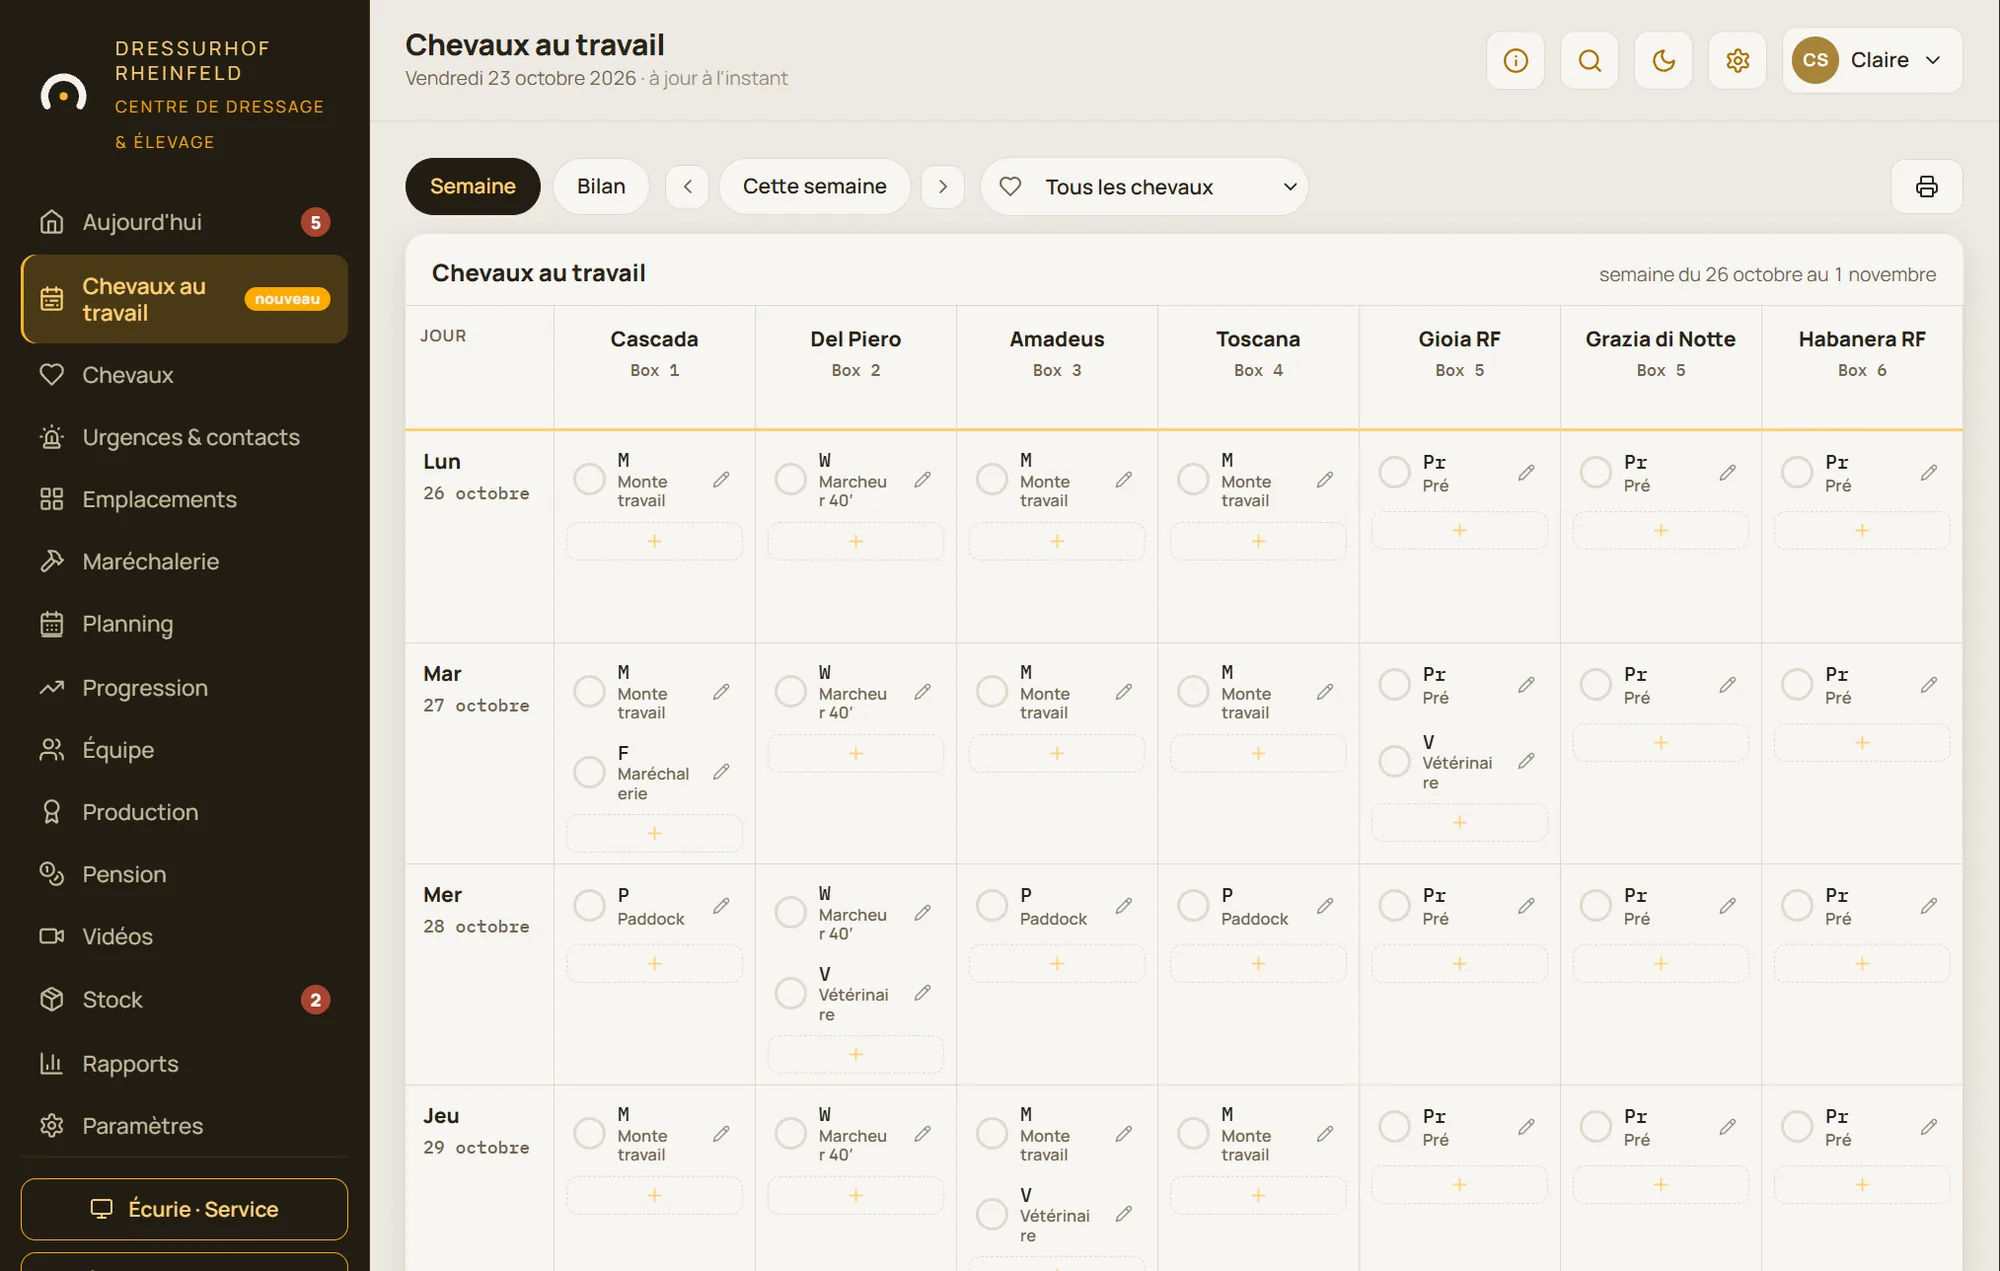Image resolution: width=2000 pixels, height=1271 pixels.
Task: Add an activity for Toscana on Wednesday
Action: pos(1258,963)
